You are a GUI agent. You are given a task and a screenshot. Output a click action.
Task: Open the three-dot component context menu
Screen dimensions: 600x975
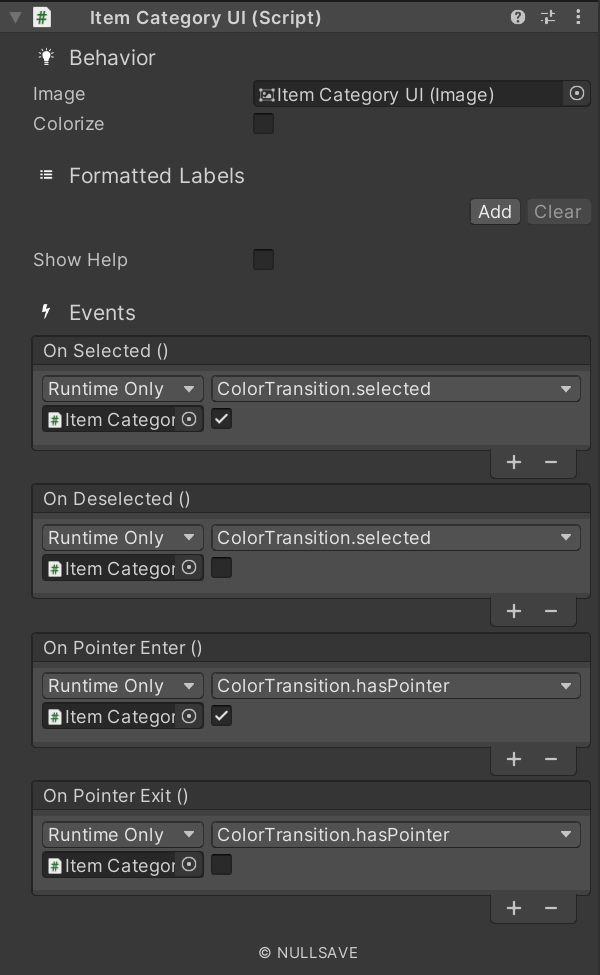[x=578, y=17]
